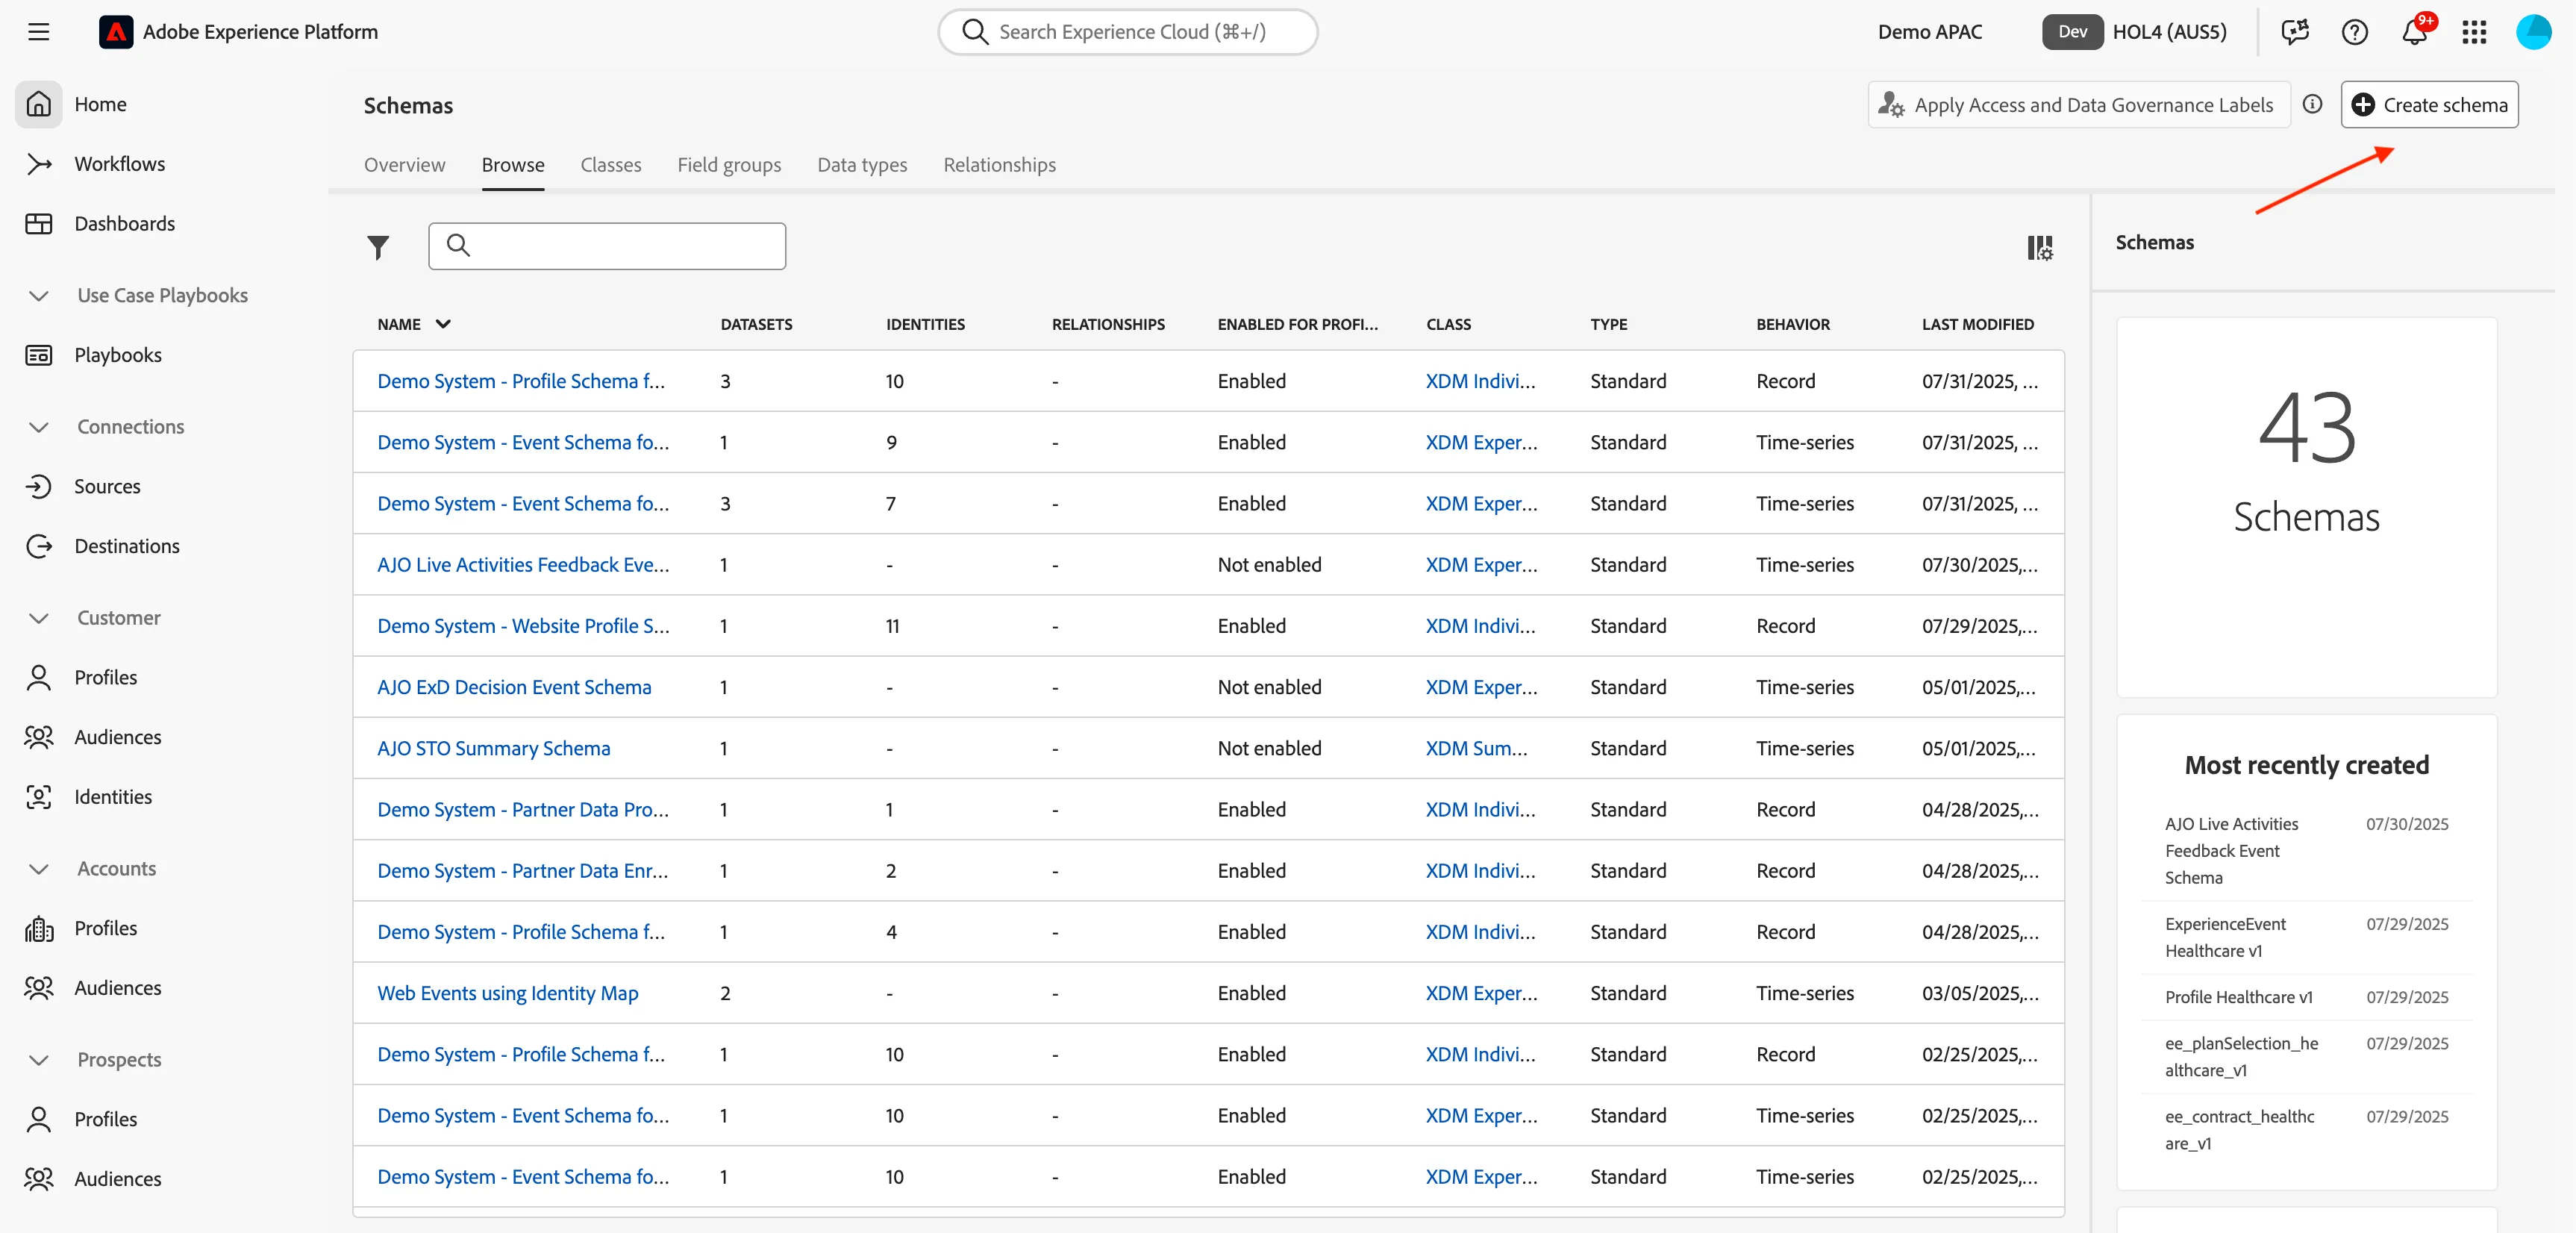Collapse the Prospects section

point(39,1060)
